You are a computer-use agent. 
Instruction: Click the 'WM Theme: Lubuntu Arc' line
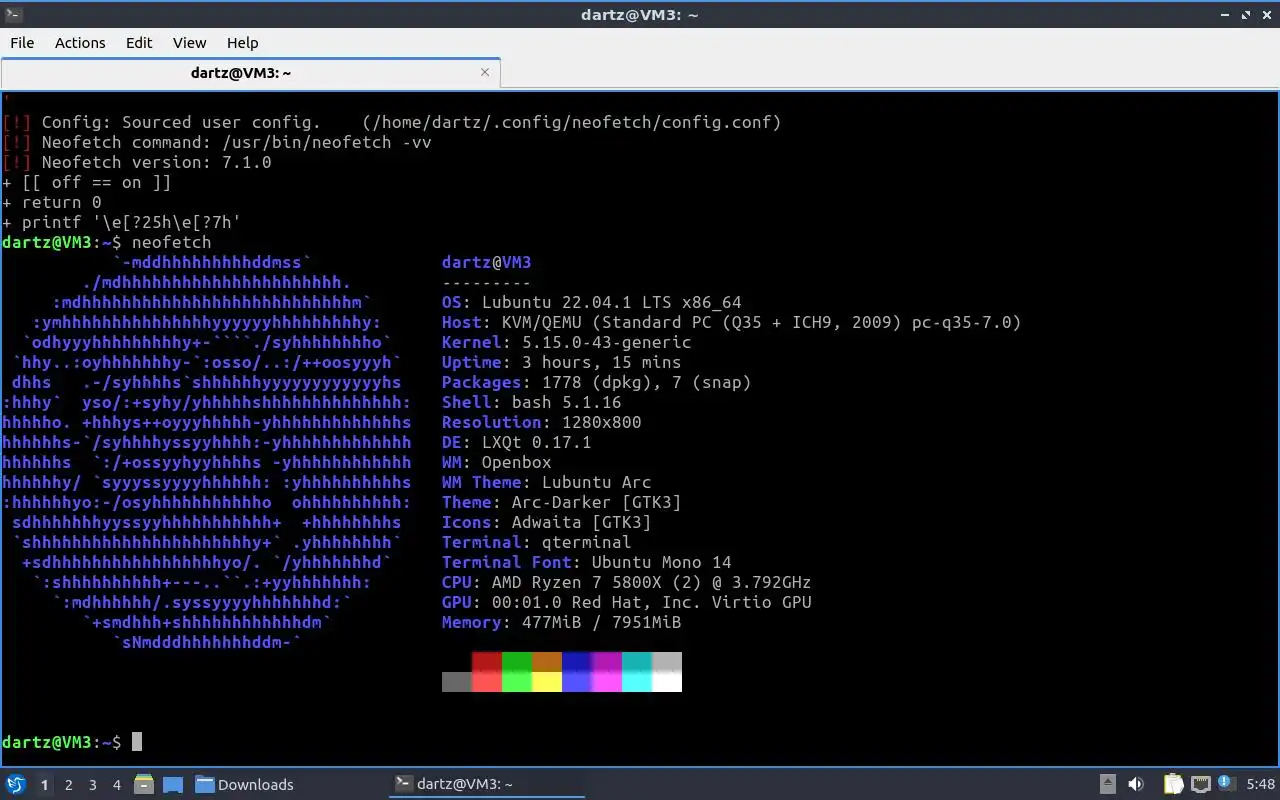coord(547,482)
